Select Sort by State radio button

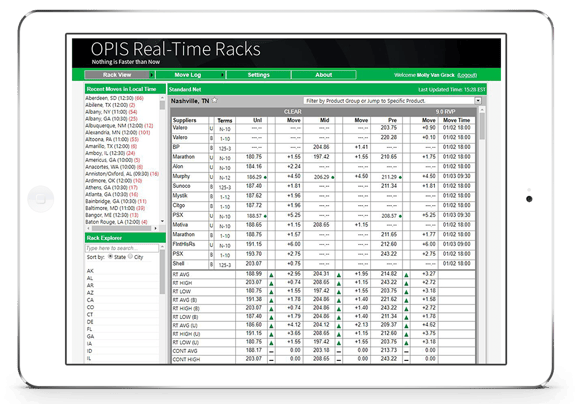110,257
